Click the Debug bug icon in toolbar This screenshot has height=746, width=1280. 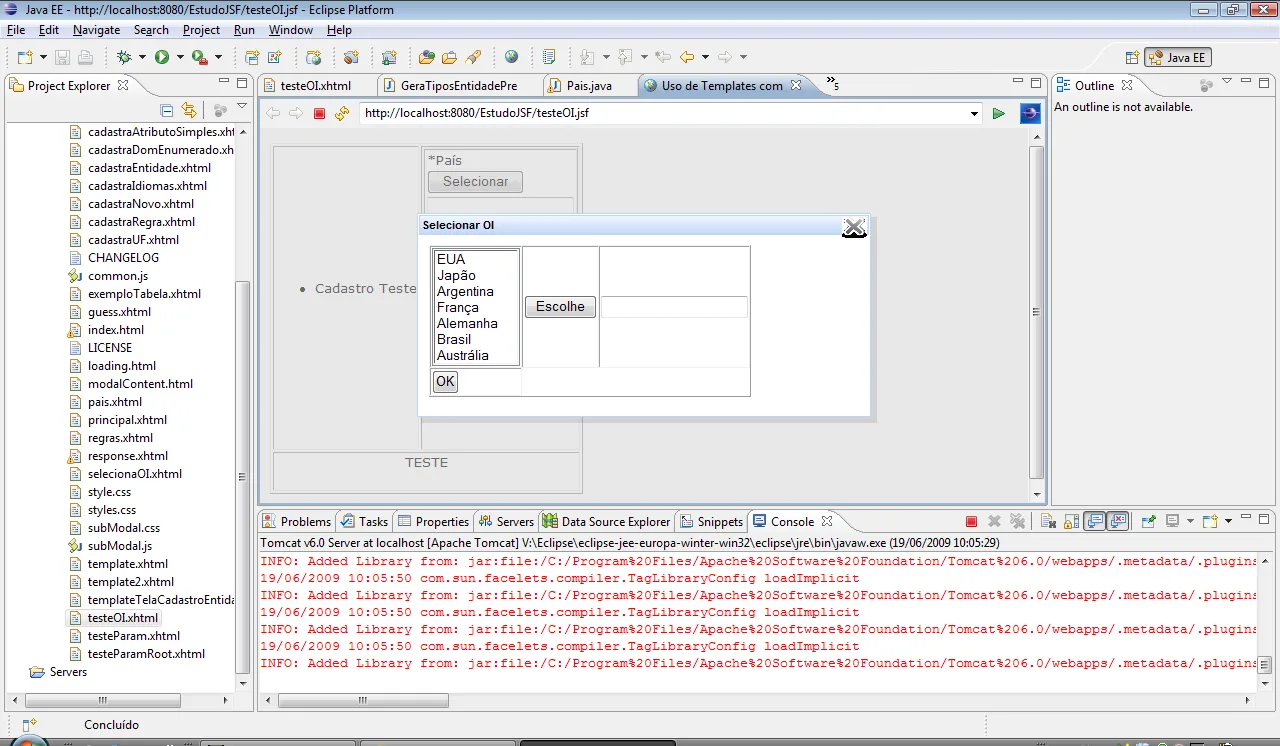point(124,57)
